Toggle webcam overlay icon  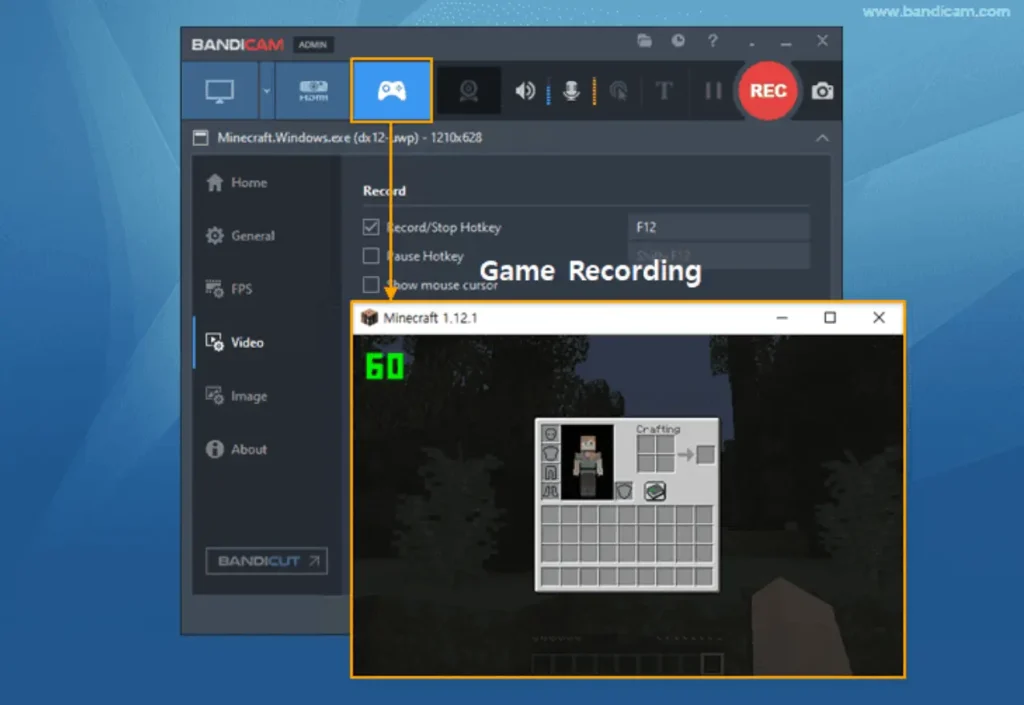point(468,91)
